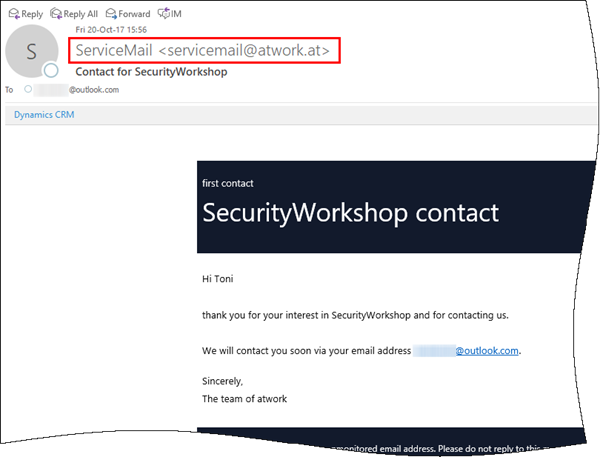Click the Reply button
The width and height of the screenshot is (600, 457).
coord(26,14)
